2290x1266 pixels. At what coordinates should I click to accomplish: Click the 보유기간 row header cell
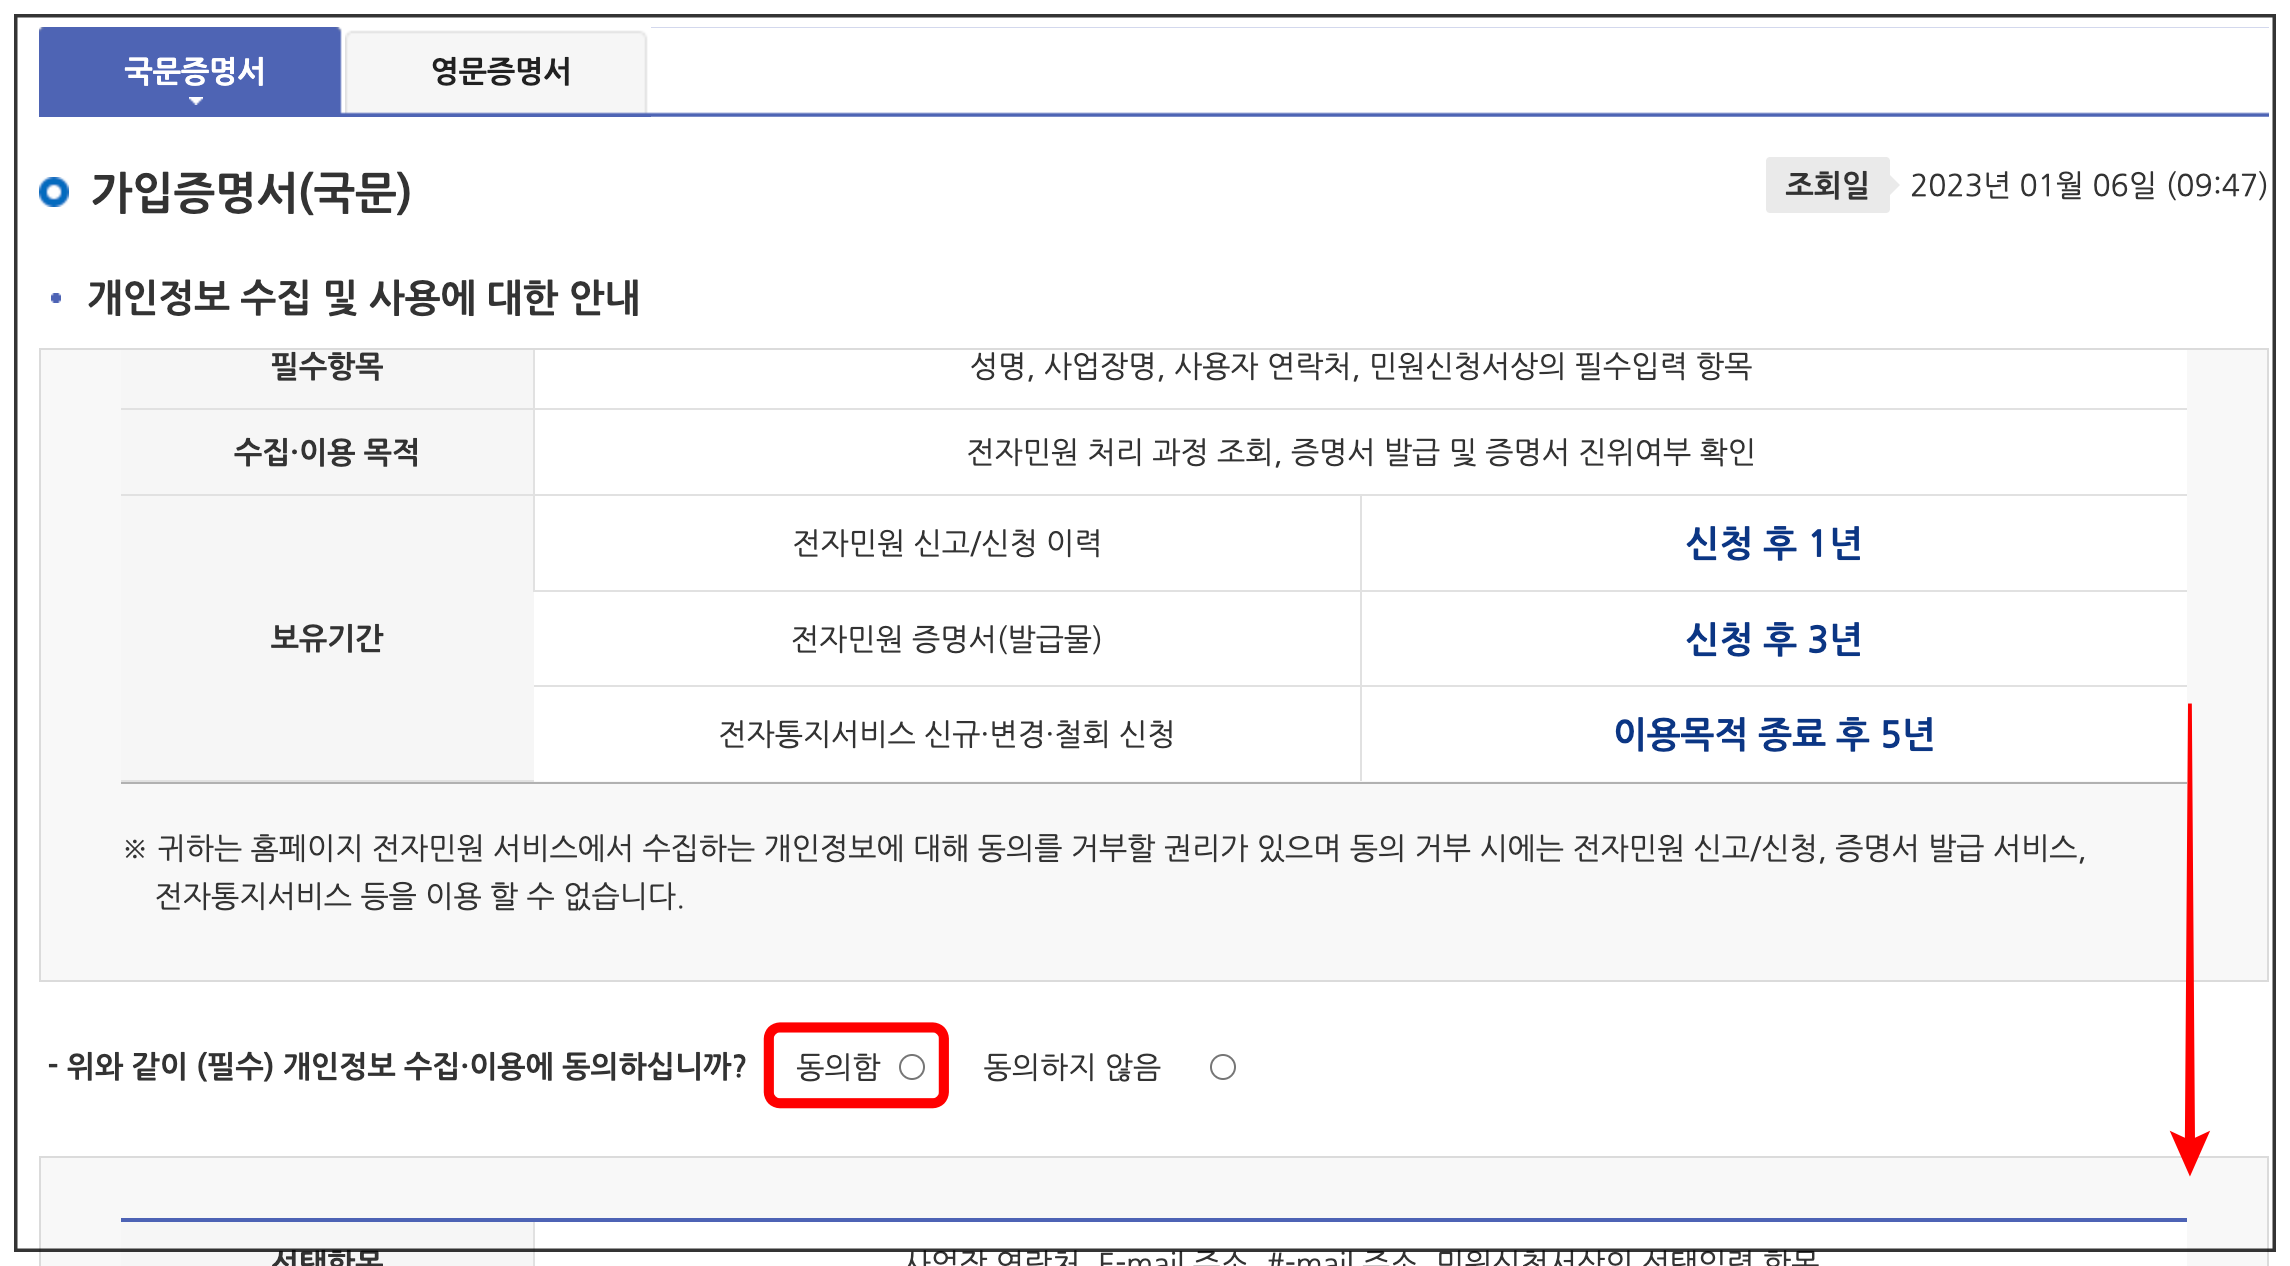click(327, 638)
